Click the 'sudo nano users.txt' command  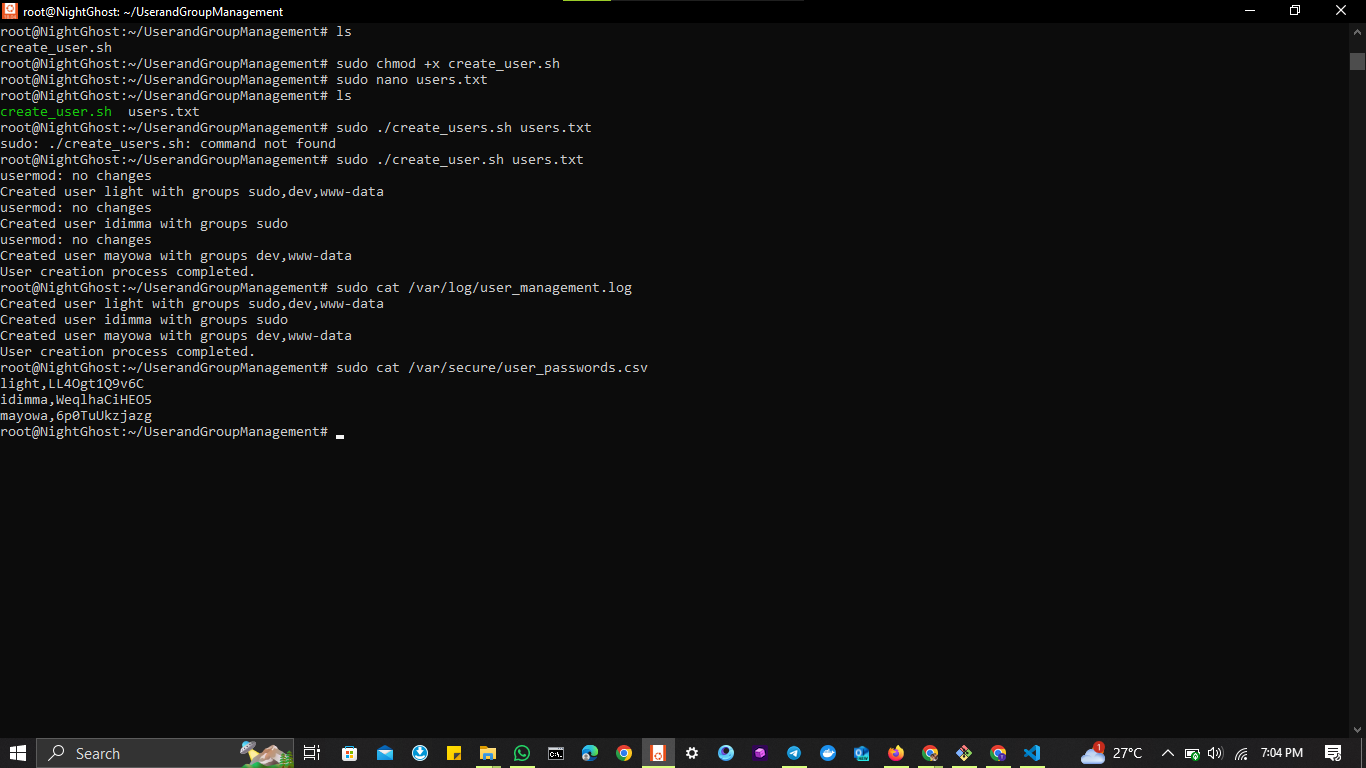pos(412,80)
